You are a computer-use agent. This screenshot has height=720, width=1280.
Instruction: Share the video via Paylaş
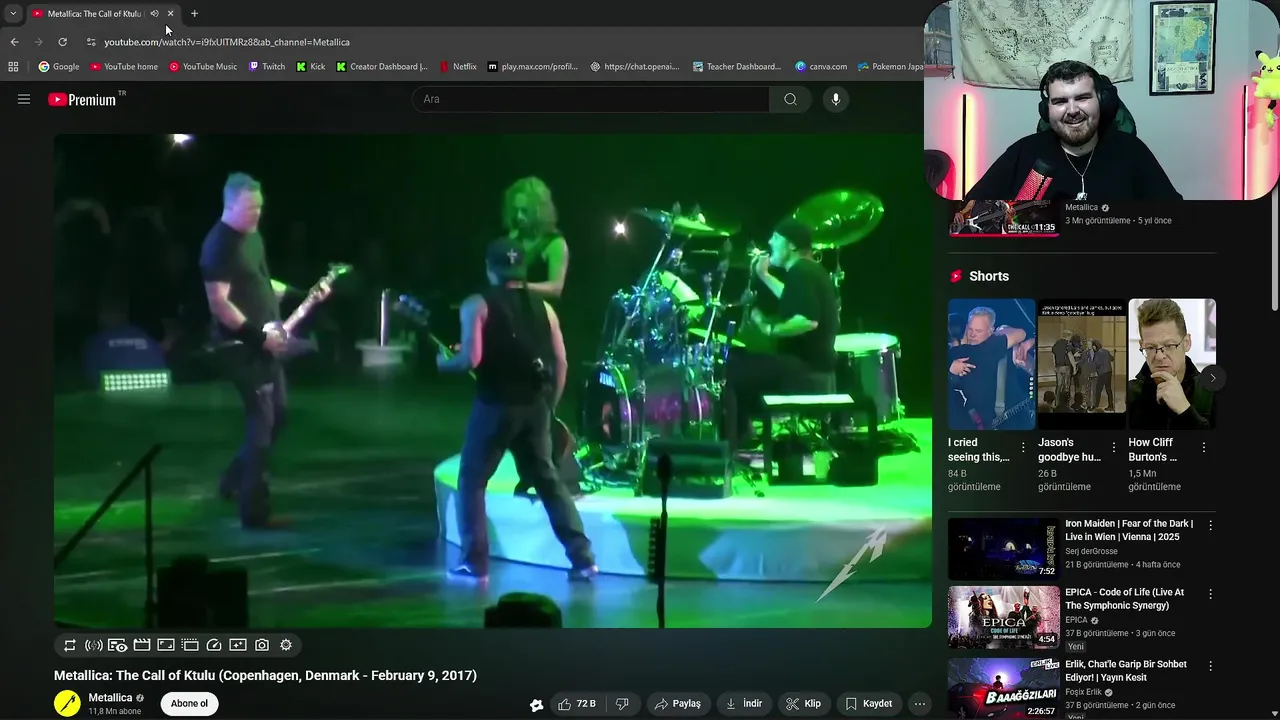coord(678,704)
